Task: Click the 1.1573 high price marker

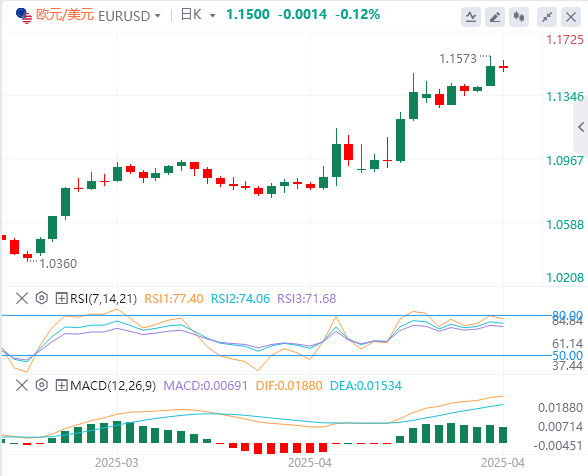Action: click(458, 59)
